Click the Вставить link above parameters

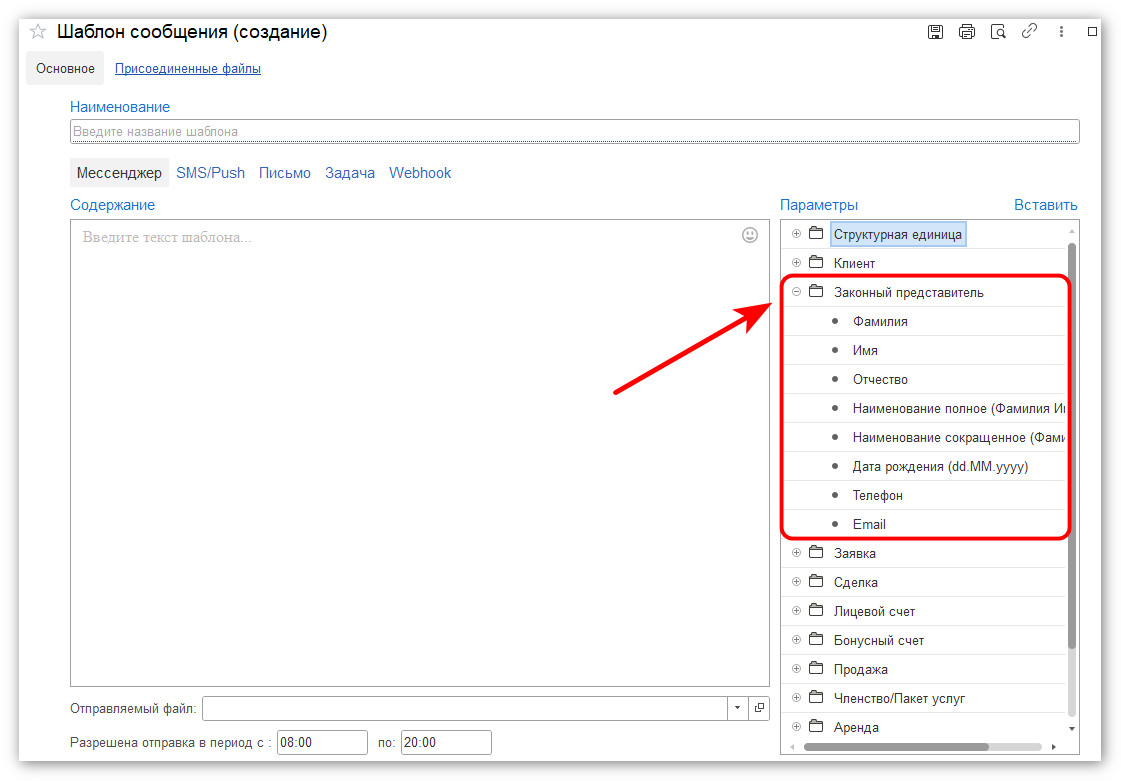pos(1045,205)
